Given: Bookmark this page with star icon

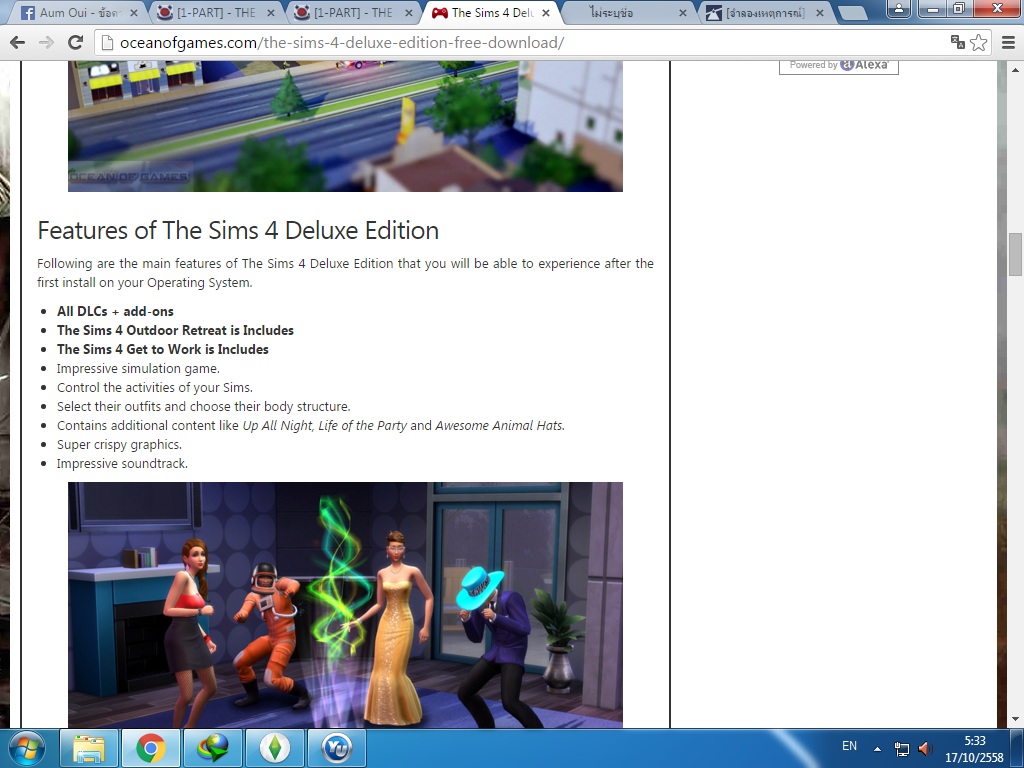Looking at the screenshot, I should tap(978, 42).
